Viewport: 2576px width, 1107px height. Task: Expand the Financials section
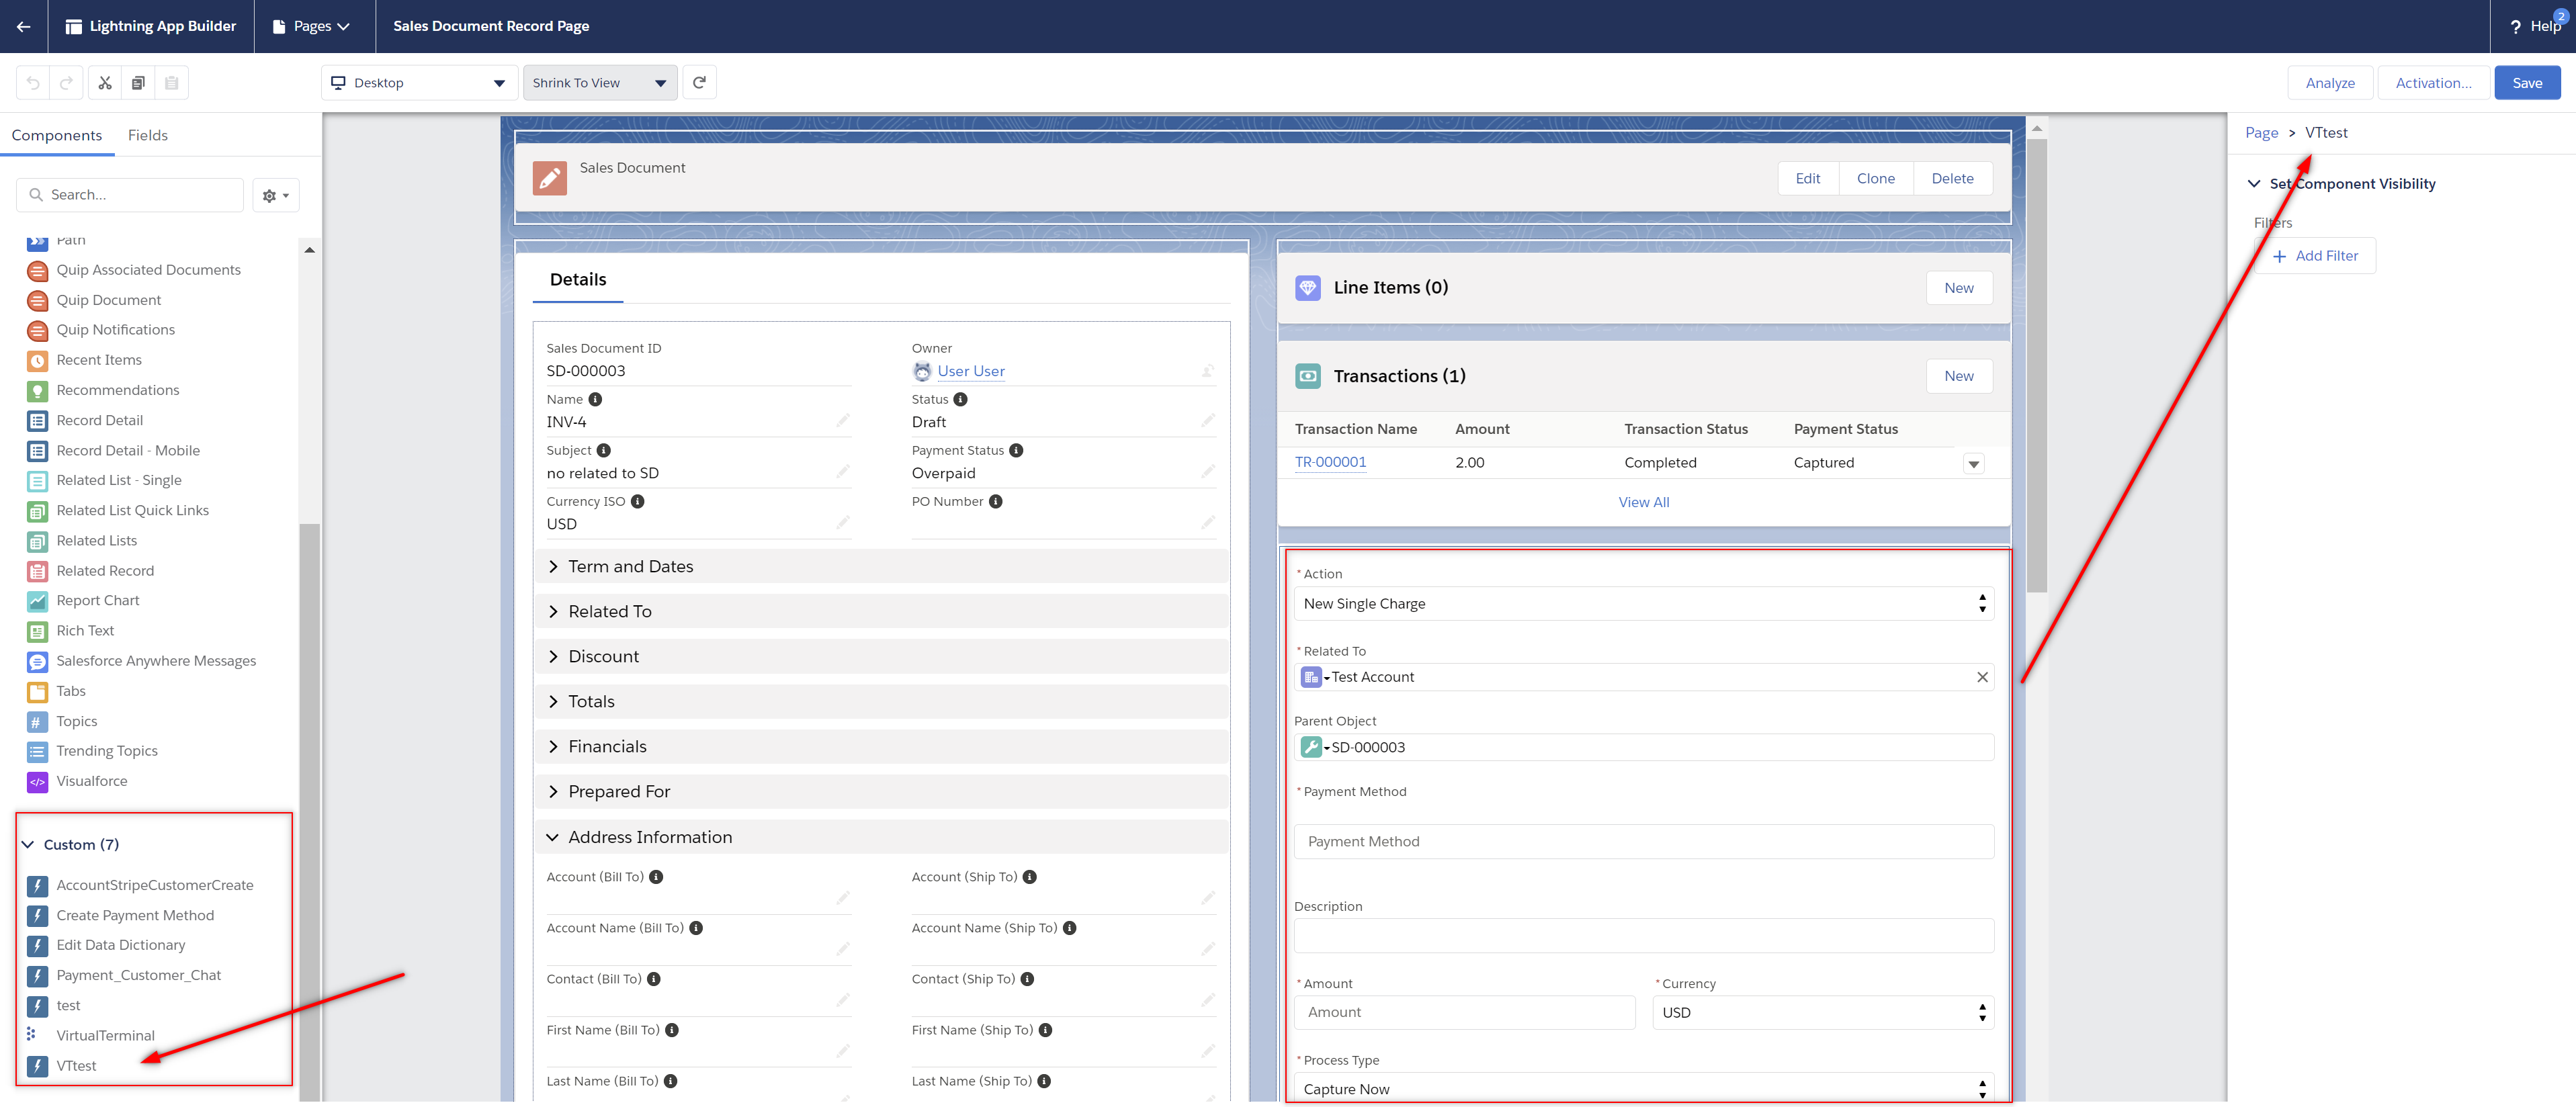tap(881, 746)
